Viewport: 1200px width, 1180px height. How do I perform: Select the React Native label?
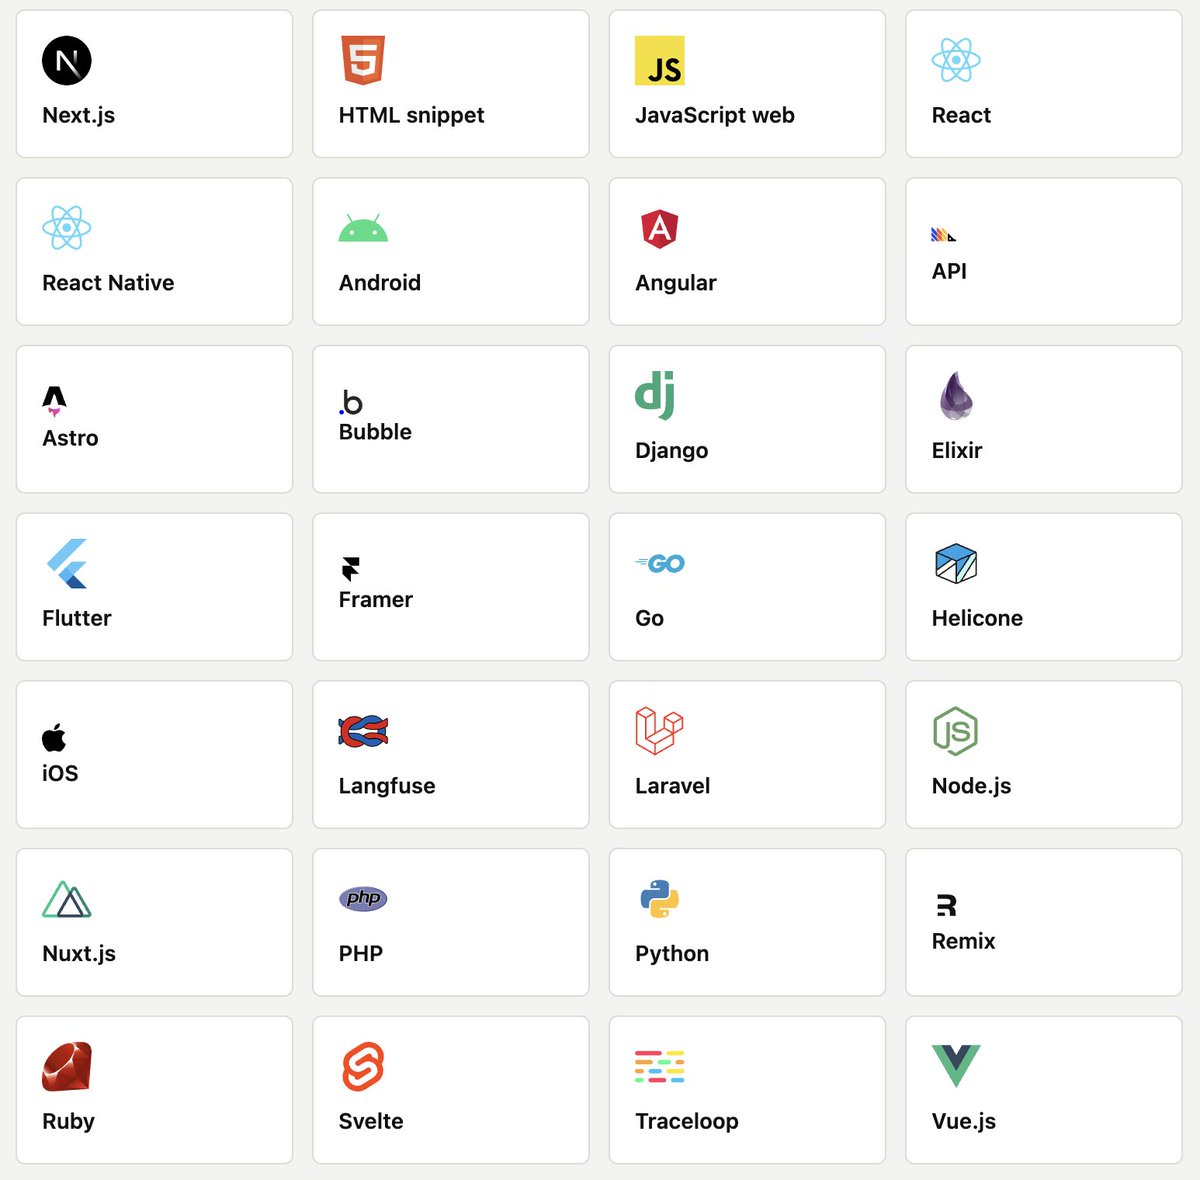pyautogui.click(x=108, y=283)
